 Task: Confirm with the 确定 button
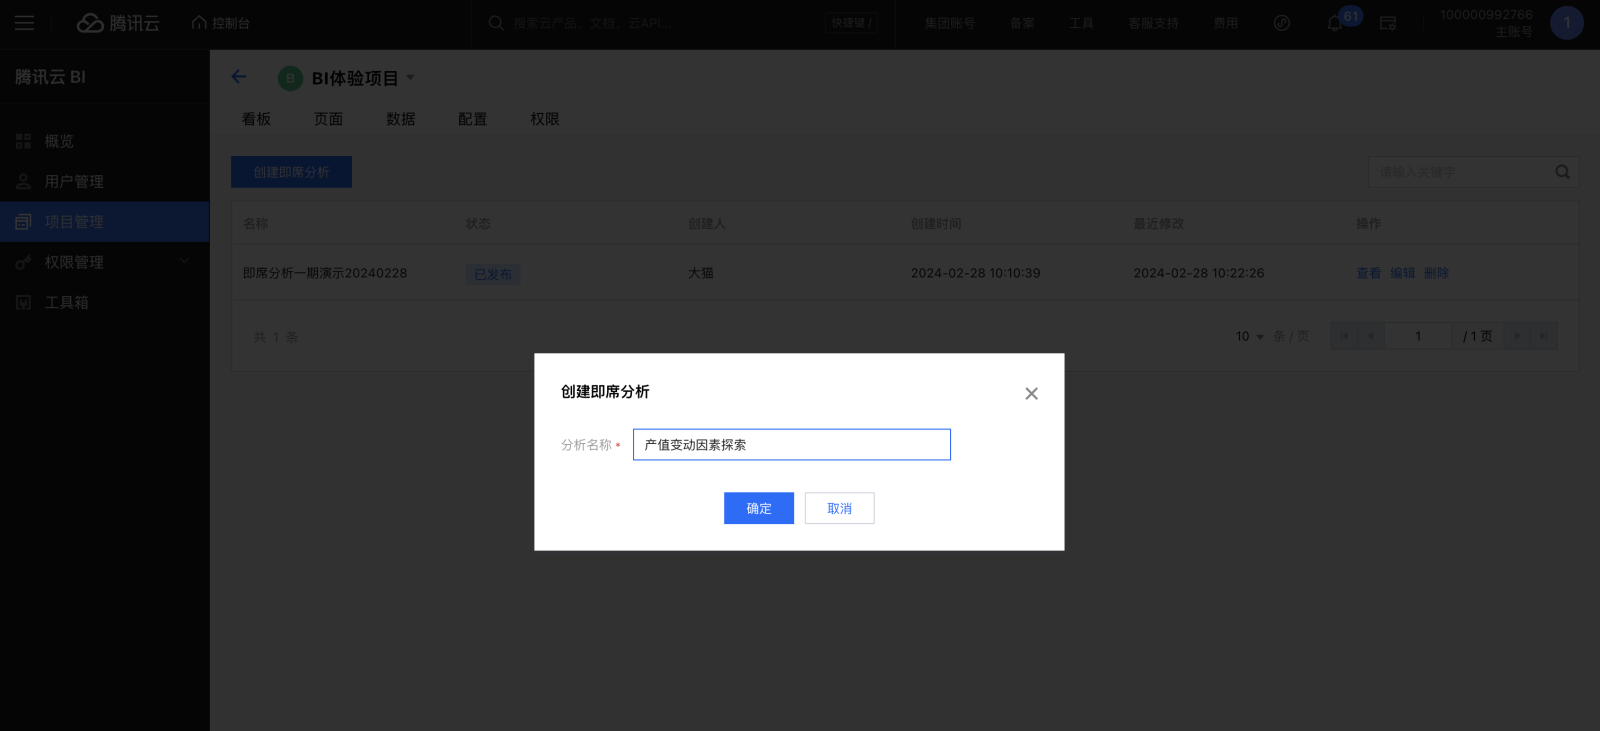[x=759, y=508]
